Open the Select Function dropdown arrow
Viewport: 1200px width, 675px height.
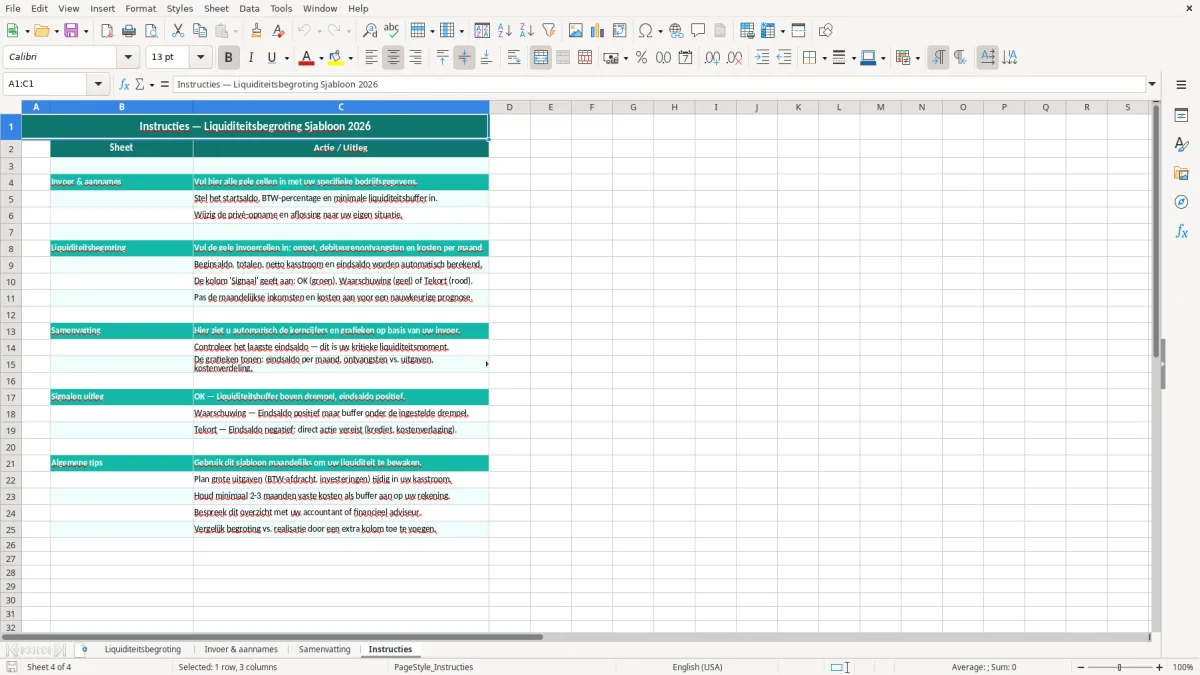pos(152,84)
